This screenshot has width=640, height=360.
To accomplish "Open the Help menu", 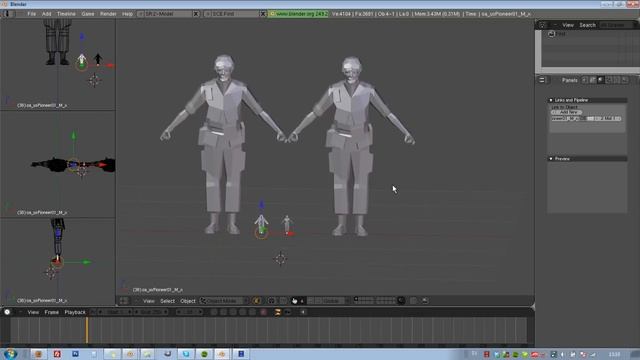I will coord(127,14).
